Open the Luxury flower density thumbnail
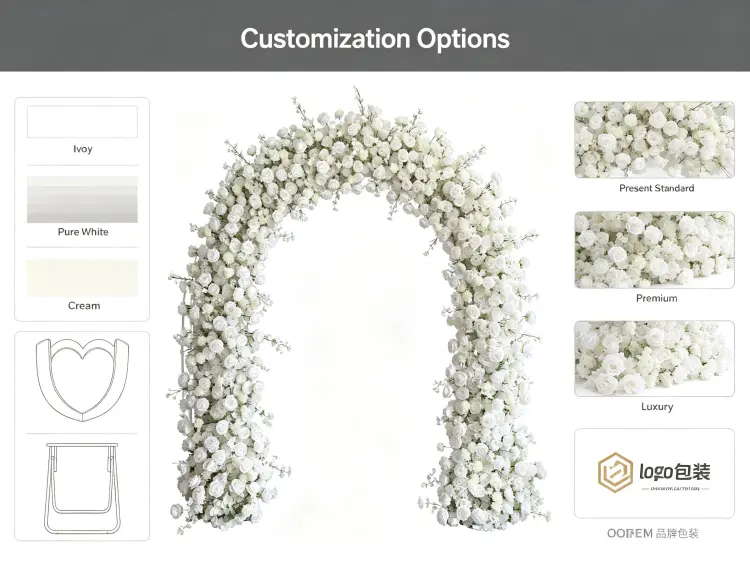The height and width of the screenshot is (562, 750). click(x=654, y=359)
